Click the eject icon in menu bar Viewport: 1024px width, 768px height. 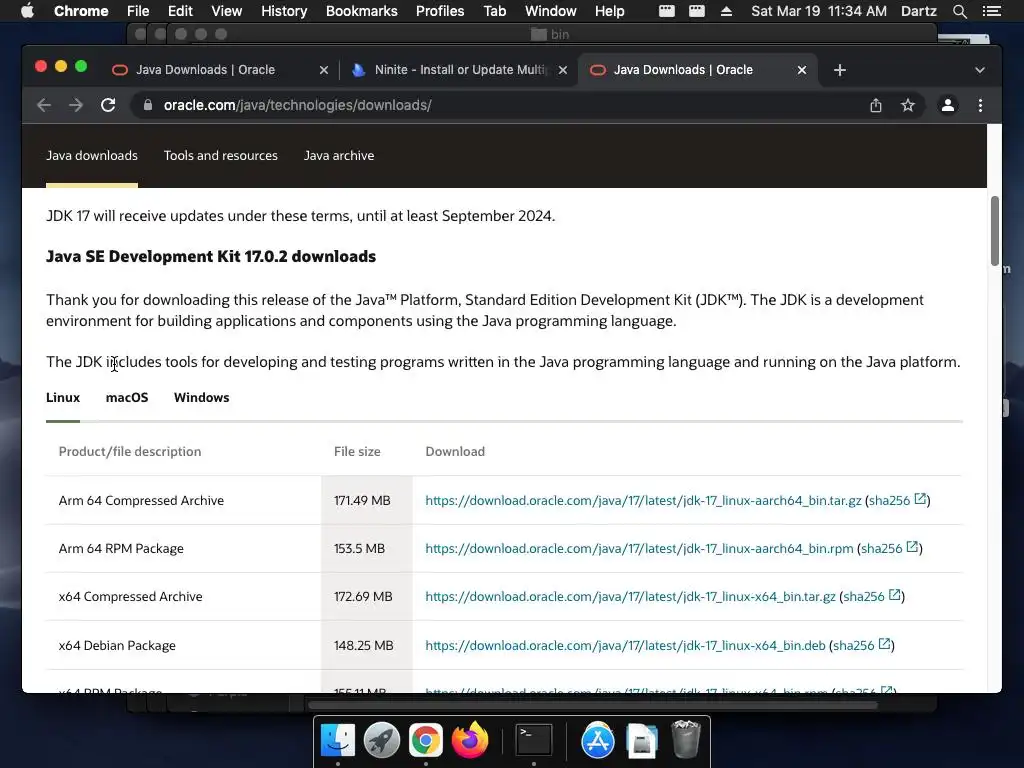point(726,11)
